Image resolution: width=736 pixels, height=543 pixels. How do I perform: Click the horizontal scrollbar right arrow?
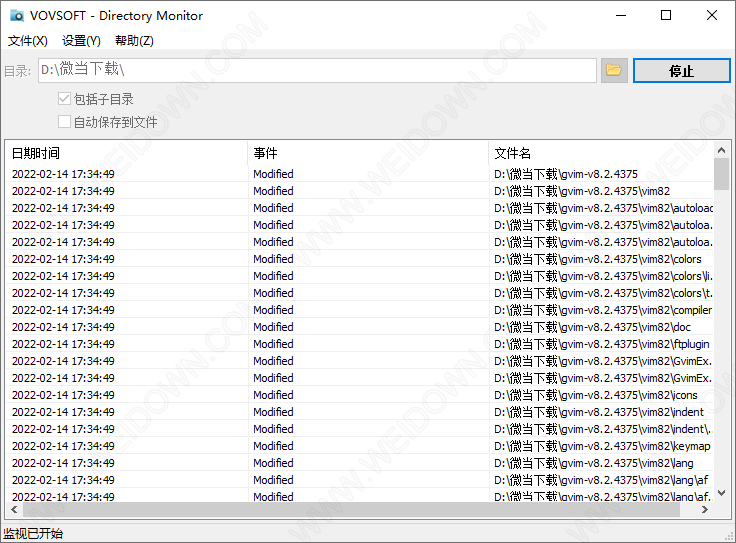point(705,509)
